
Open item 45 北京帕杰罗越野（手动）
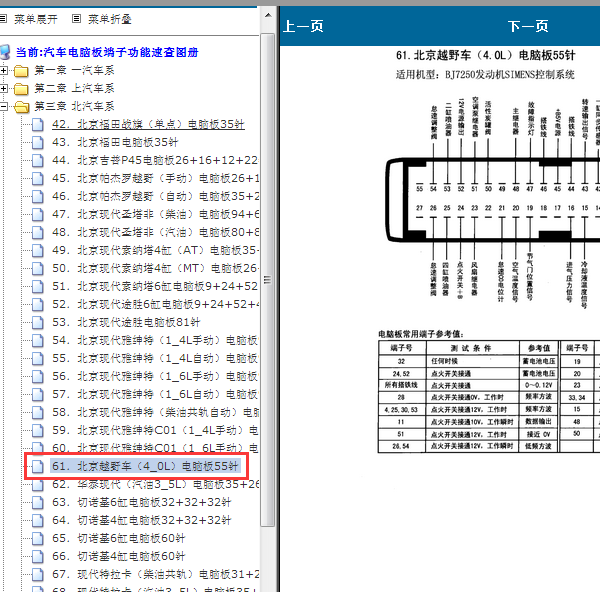point(155,178)
